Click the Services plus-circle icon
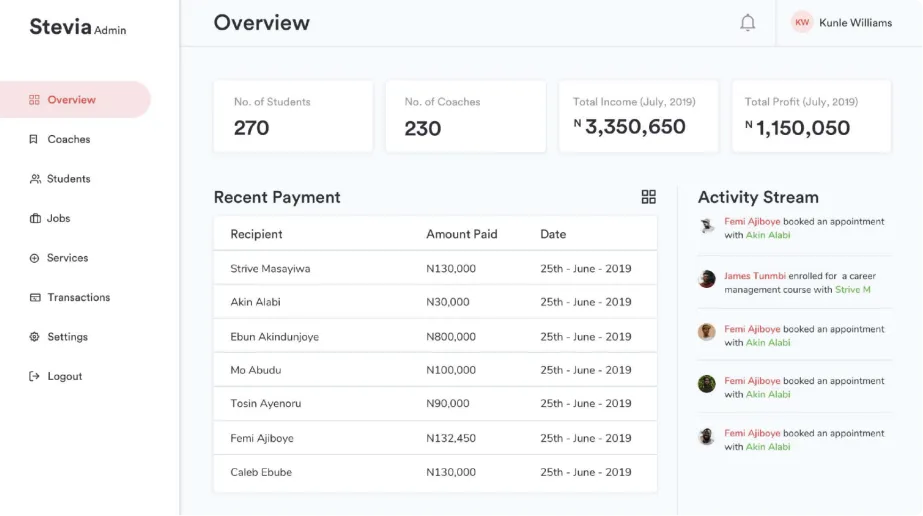This screenshot has height=516, width=923. click(x=34, y=258)
